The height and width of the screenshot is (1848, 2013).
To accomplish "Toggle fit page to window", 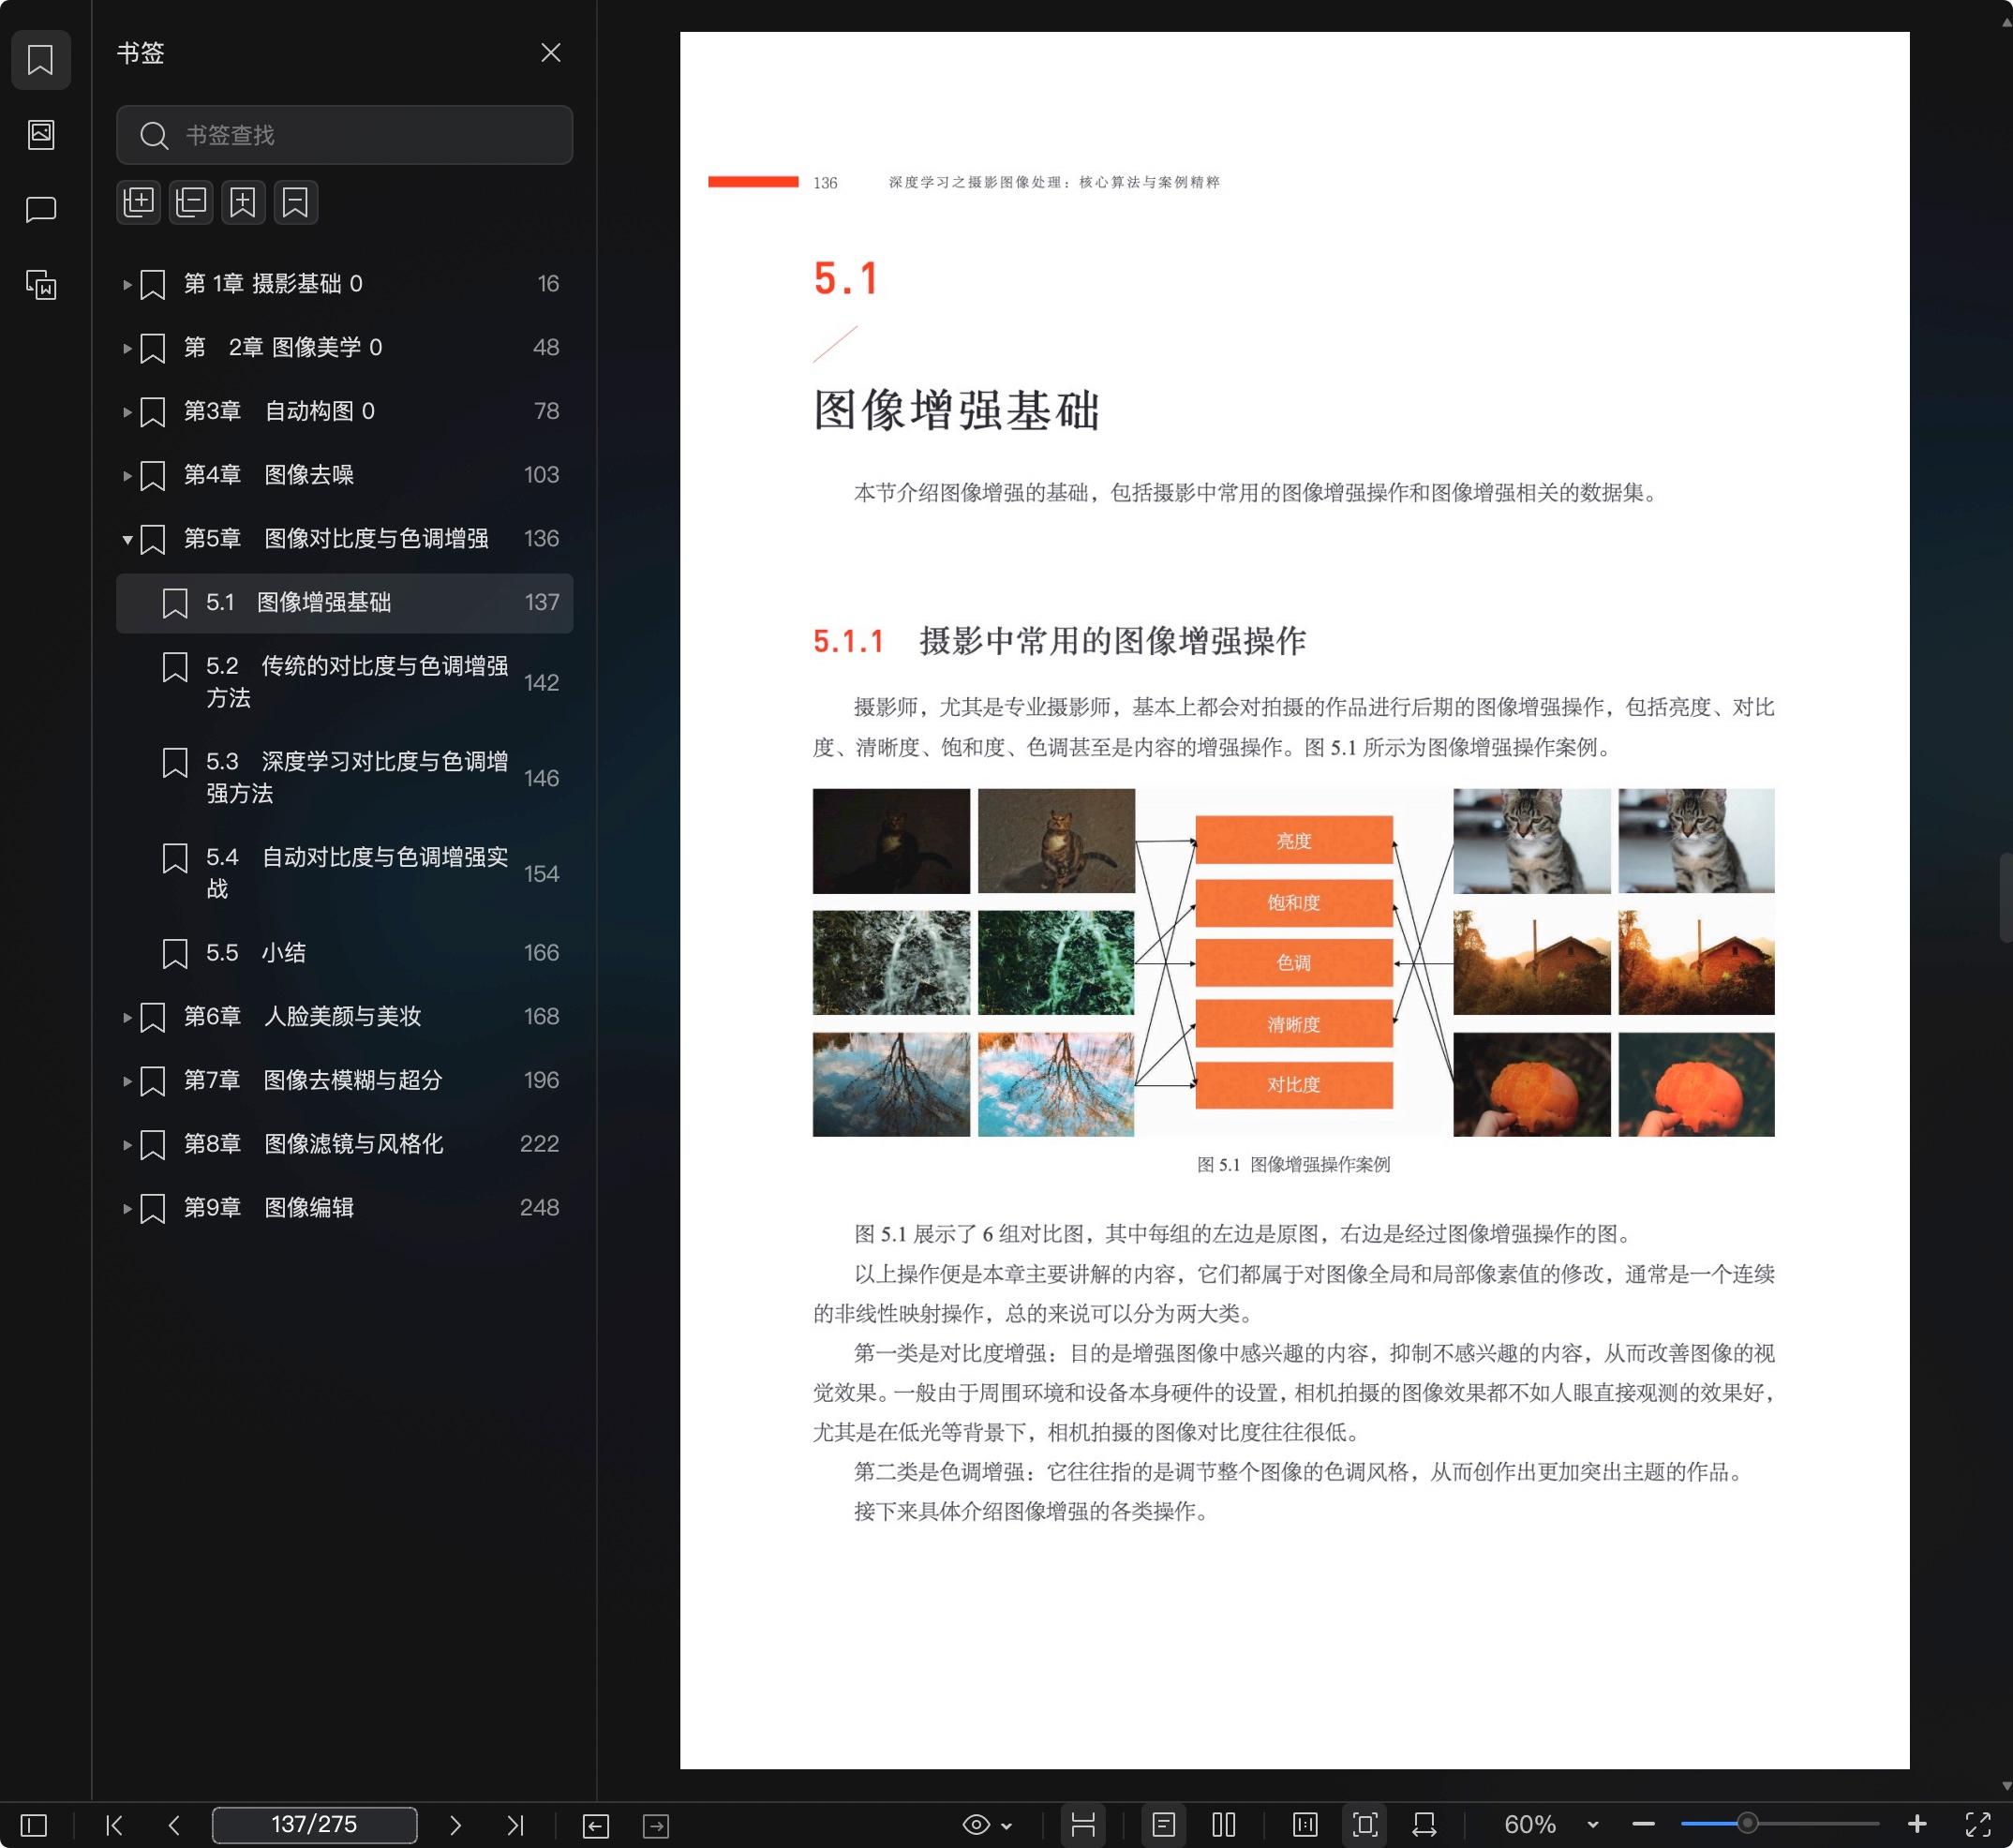I will (1365, 1825).
